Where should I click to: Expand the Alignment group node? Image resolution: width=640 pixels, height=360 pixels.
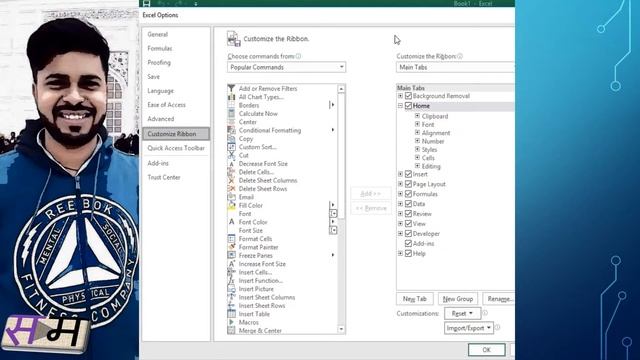coord(417,133)
